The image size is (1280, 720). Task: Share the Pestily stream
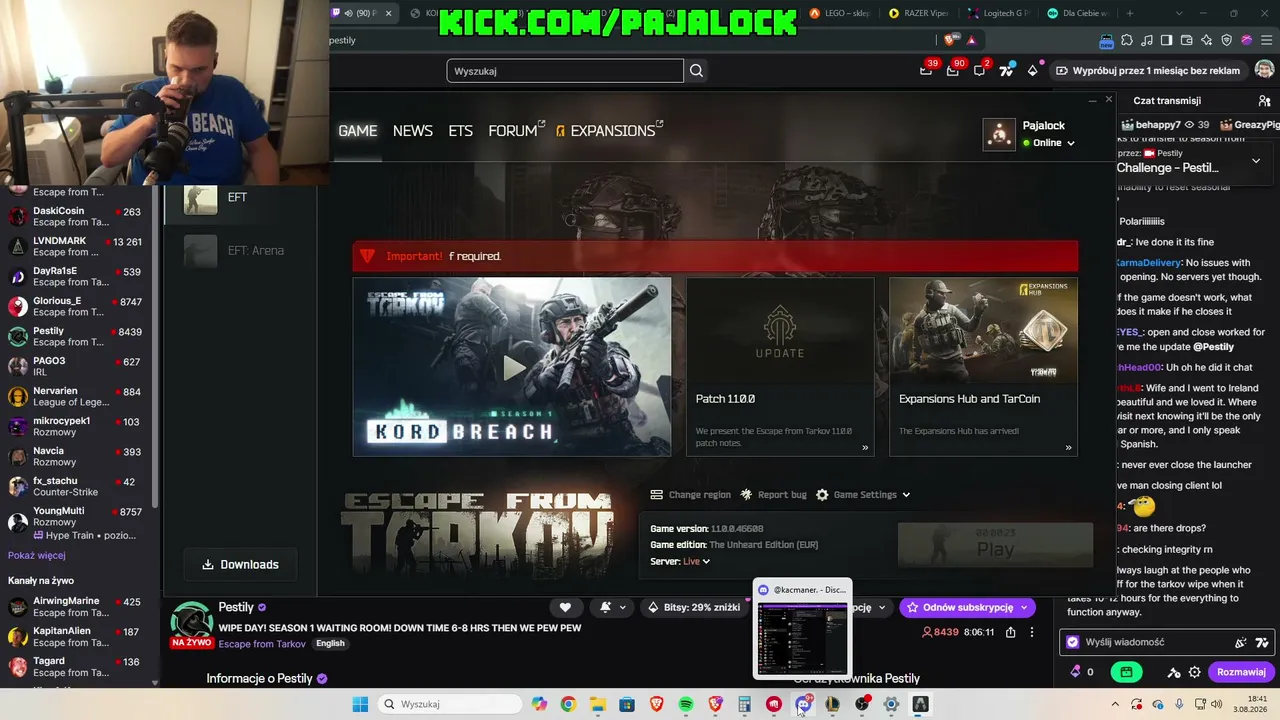[x=1011, y=632]
